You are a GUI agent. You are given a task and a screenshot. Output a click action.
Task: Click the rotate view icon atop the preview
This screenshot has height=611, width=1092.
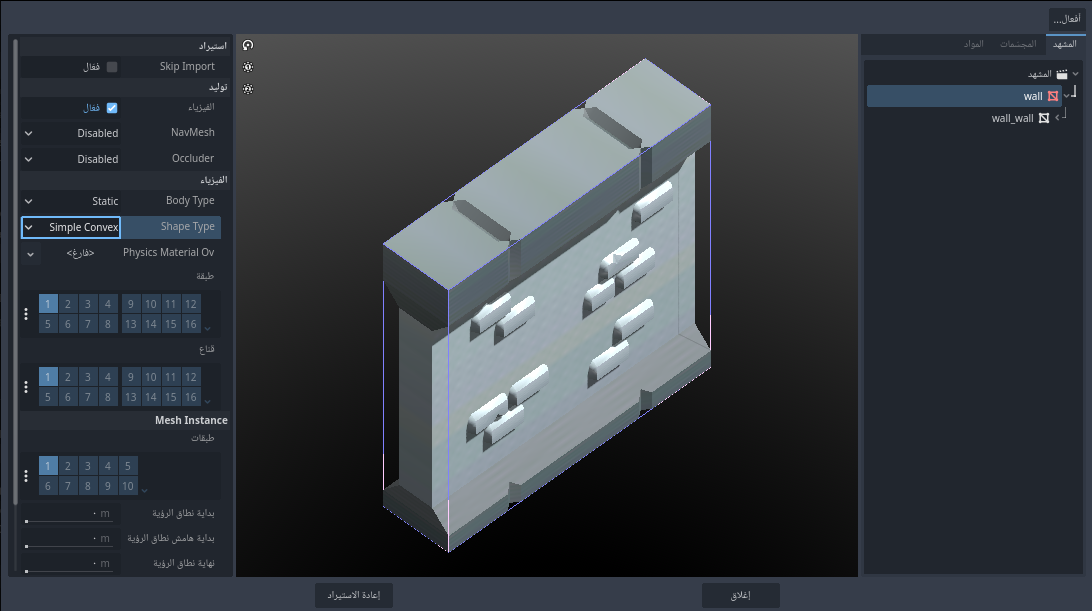point(248,45)
